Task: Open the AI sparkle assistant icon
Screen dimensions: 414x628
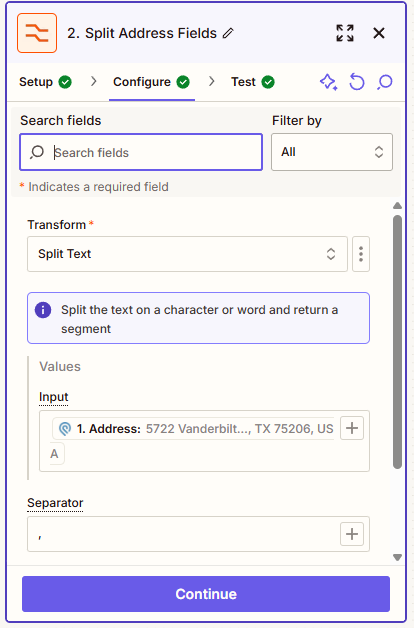Action: point(328,82)
